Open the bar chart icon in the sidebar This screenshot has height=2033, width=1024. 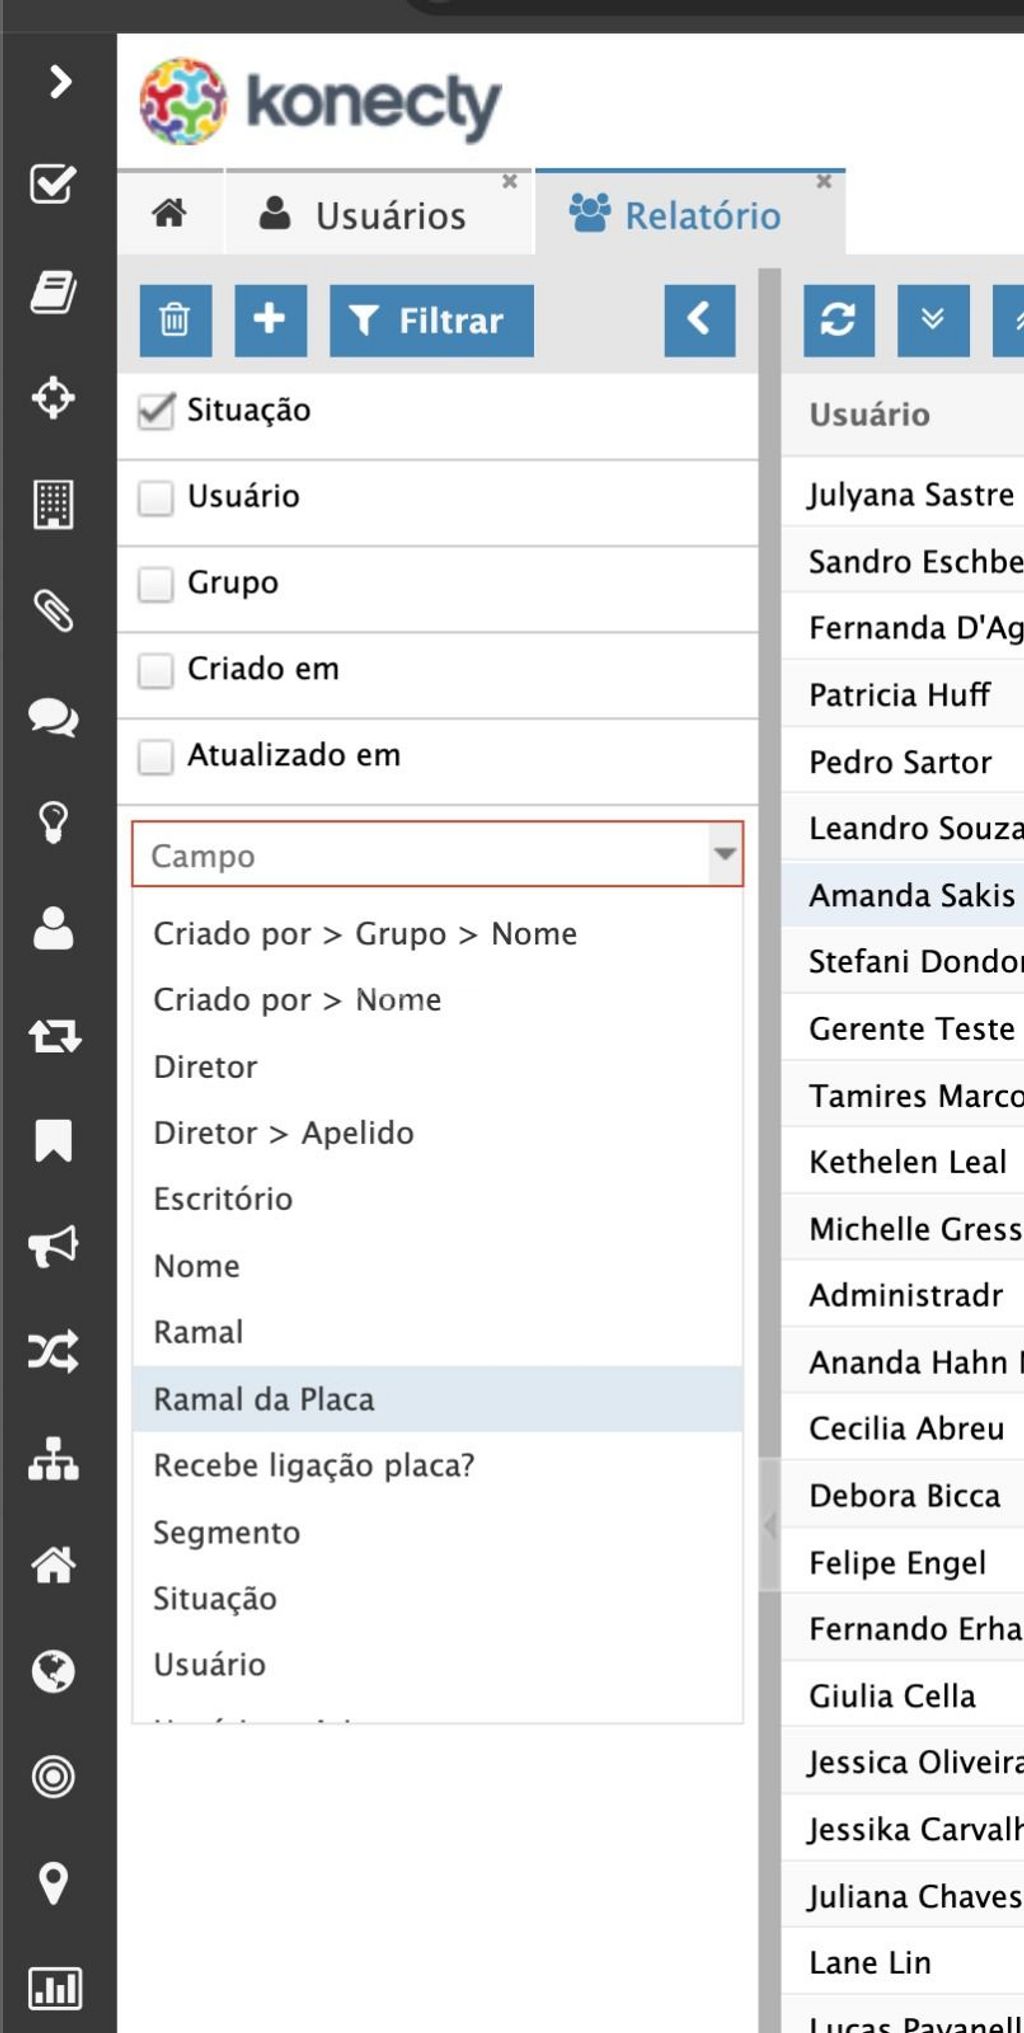click(55, 1988)
